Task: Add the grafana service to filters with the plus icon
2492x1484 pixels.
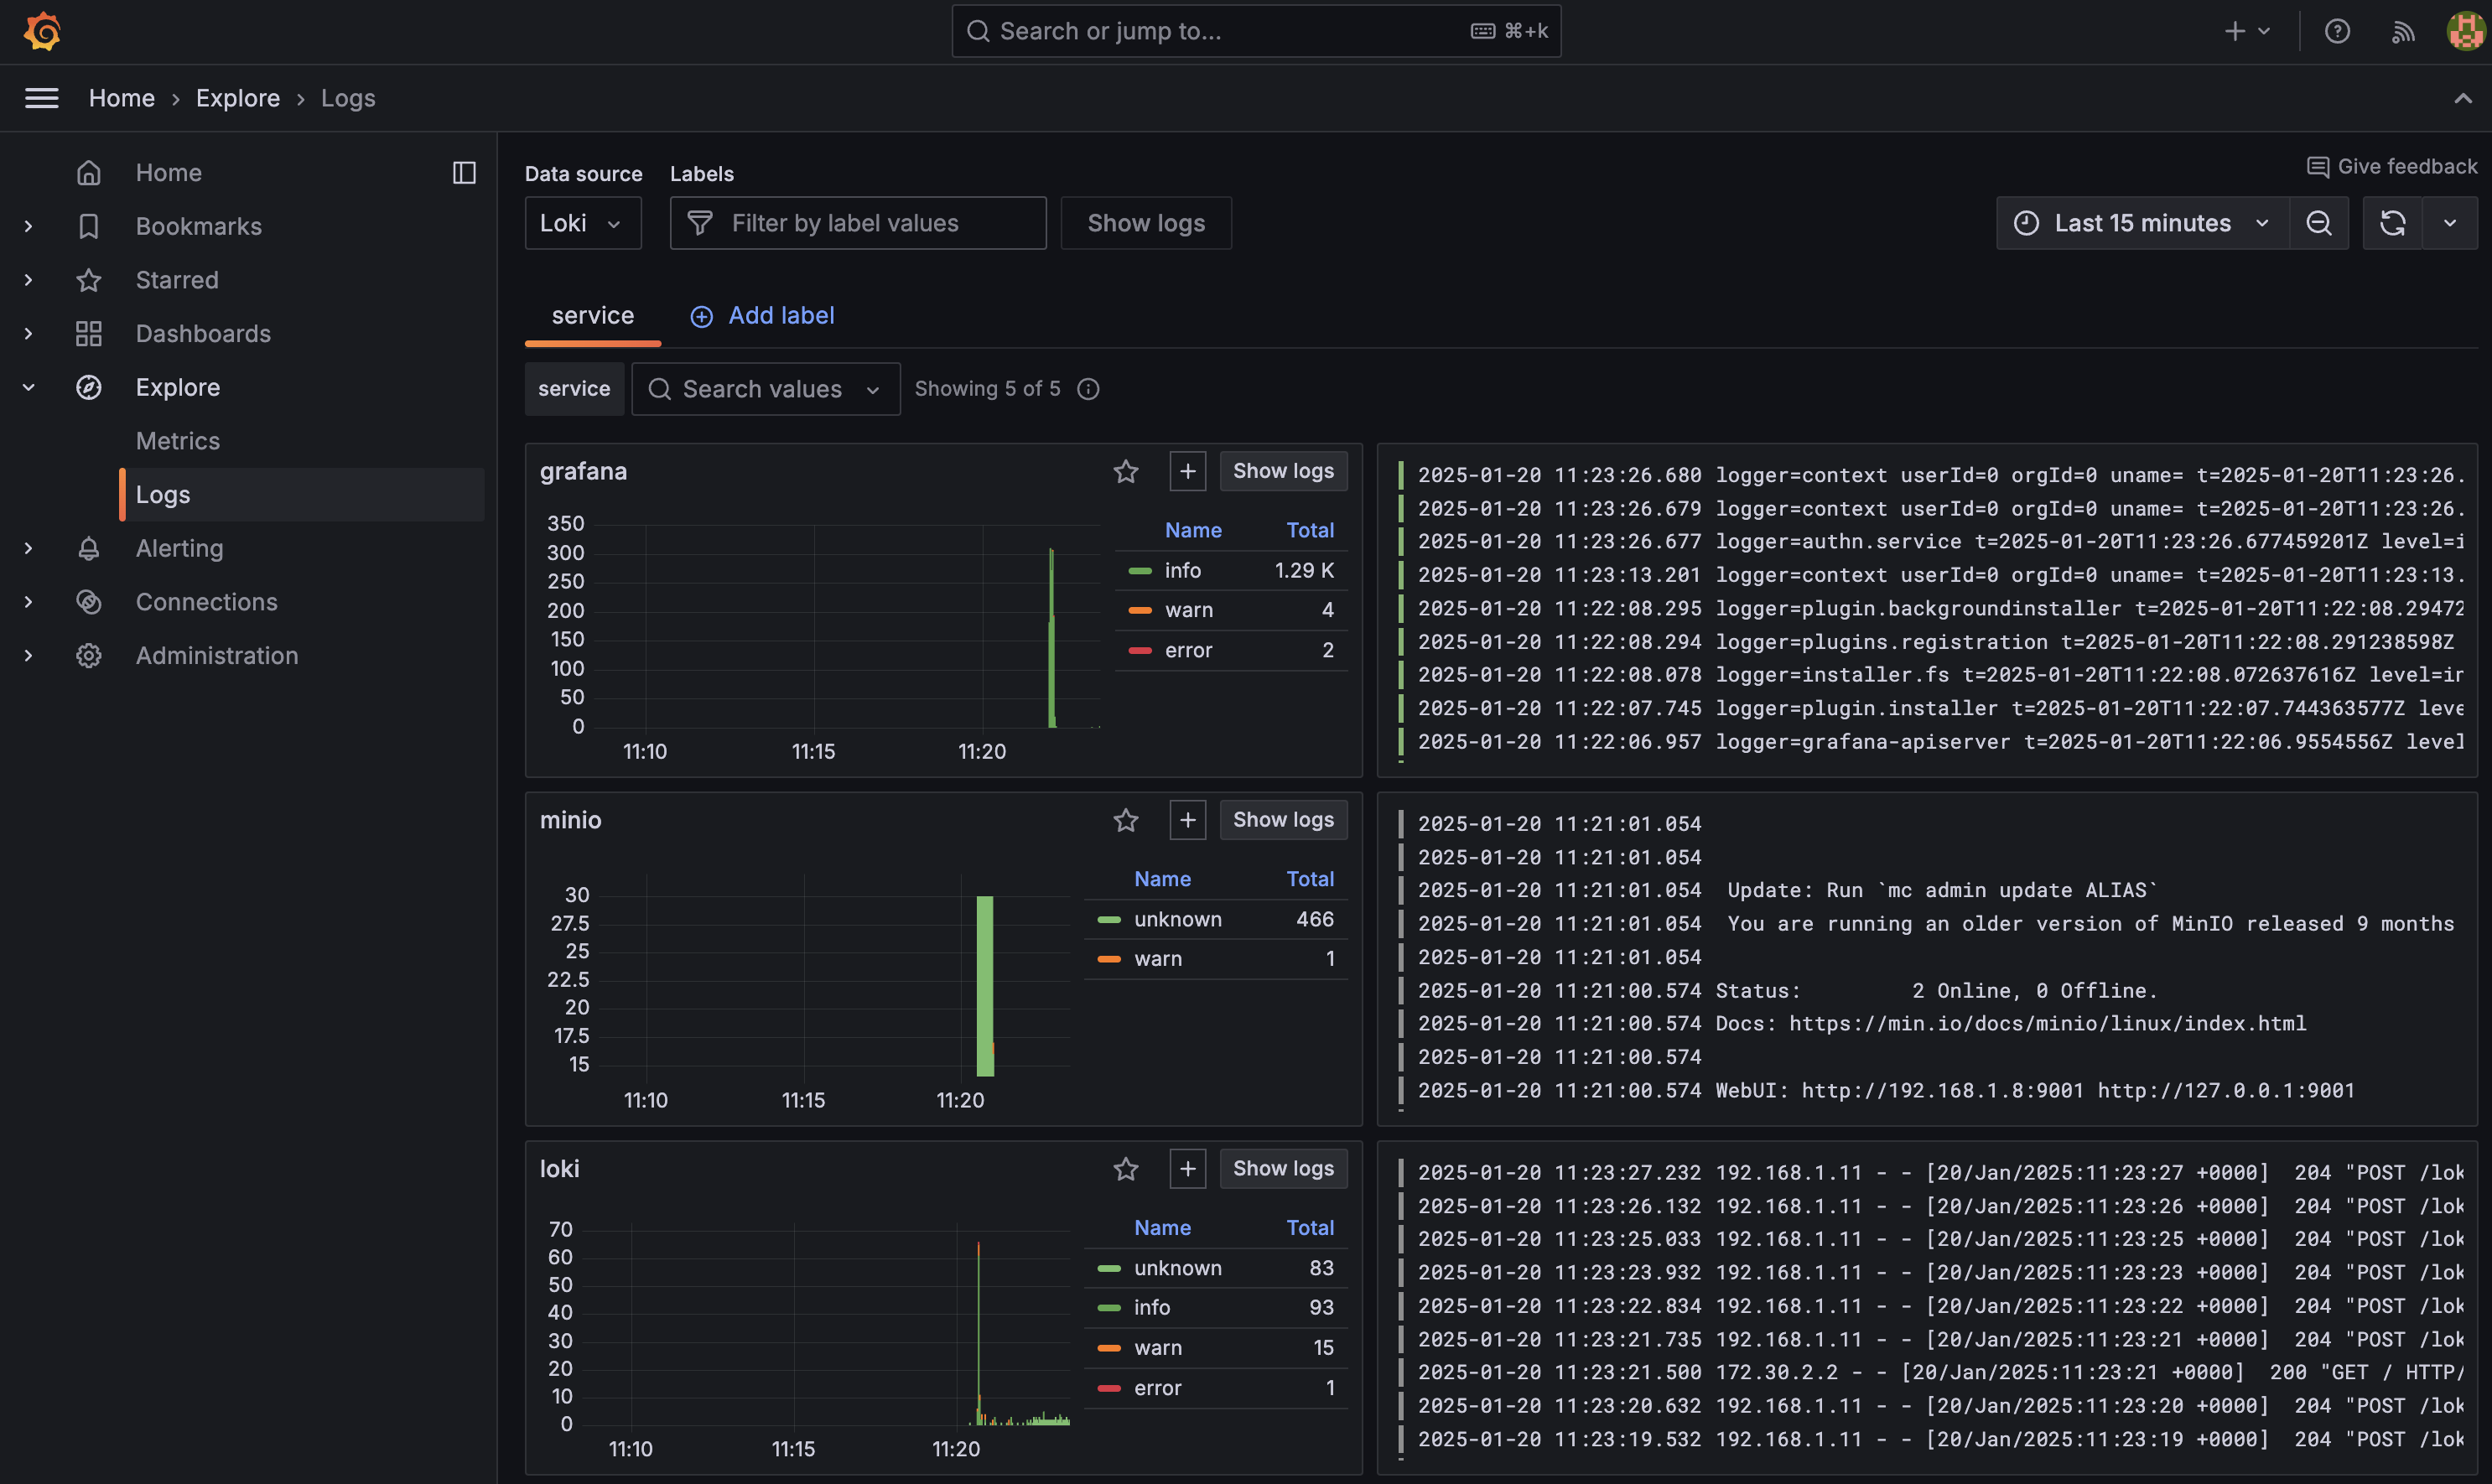Action: (1187, 471)
